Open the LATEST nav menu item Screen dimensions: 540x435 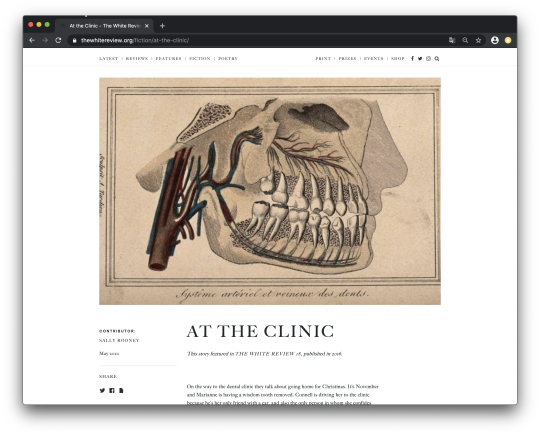108,59
